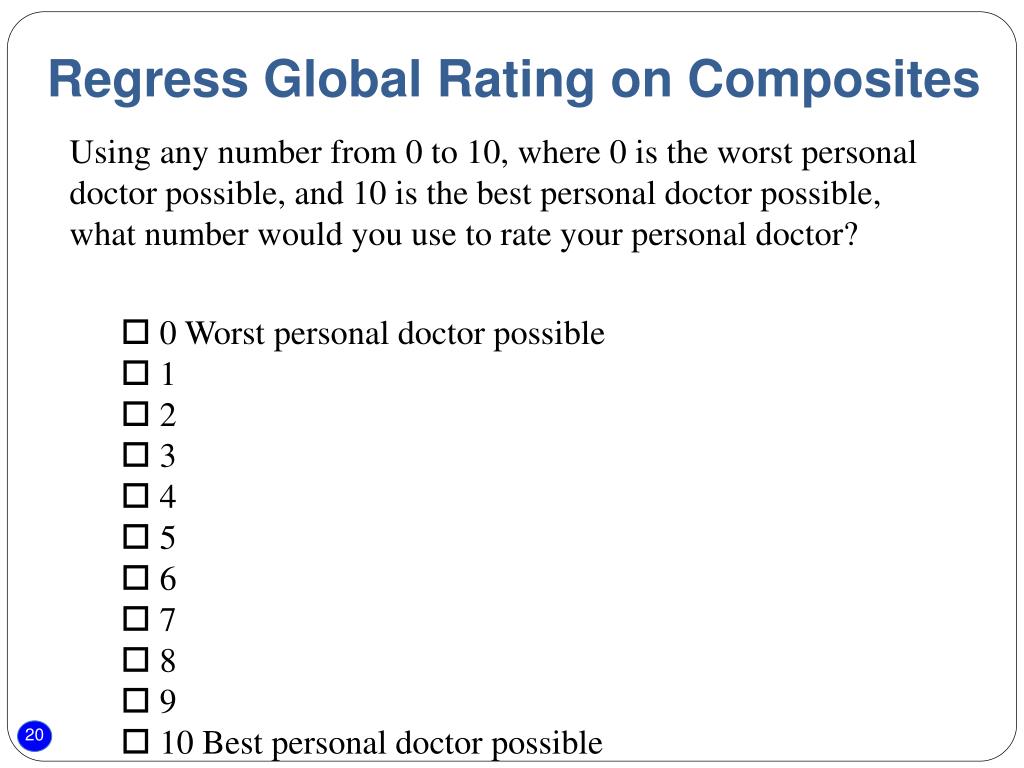Click the number 5 label text
The width and height of the screenshot is (1024, 768).
[168, 538]
